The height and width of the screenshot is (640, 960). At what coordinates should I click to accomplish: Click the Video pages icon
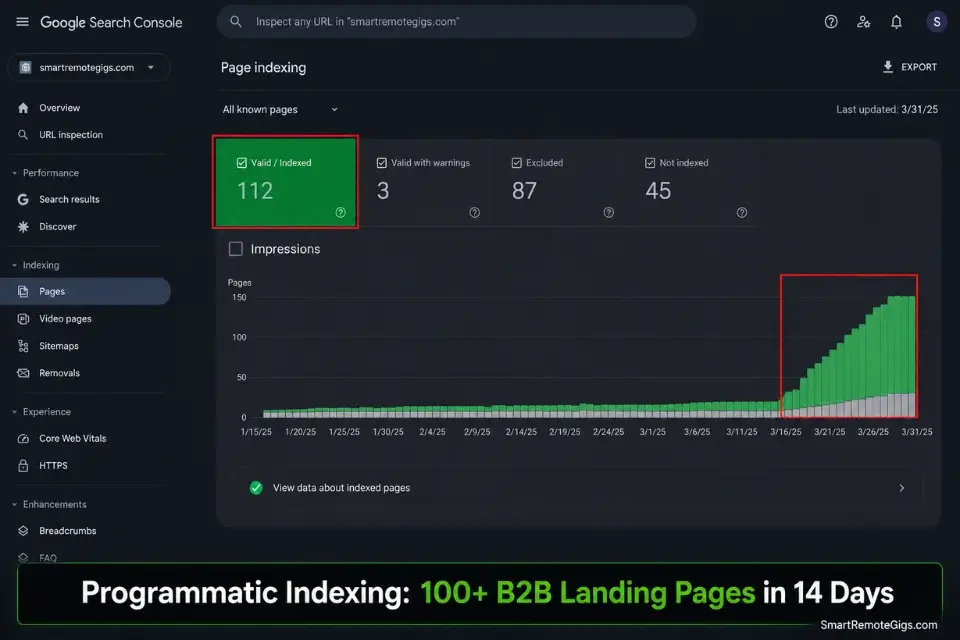click(x=23, y=318)
